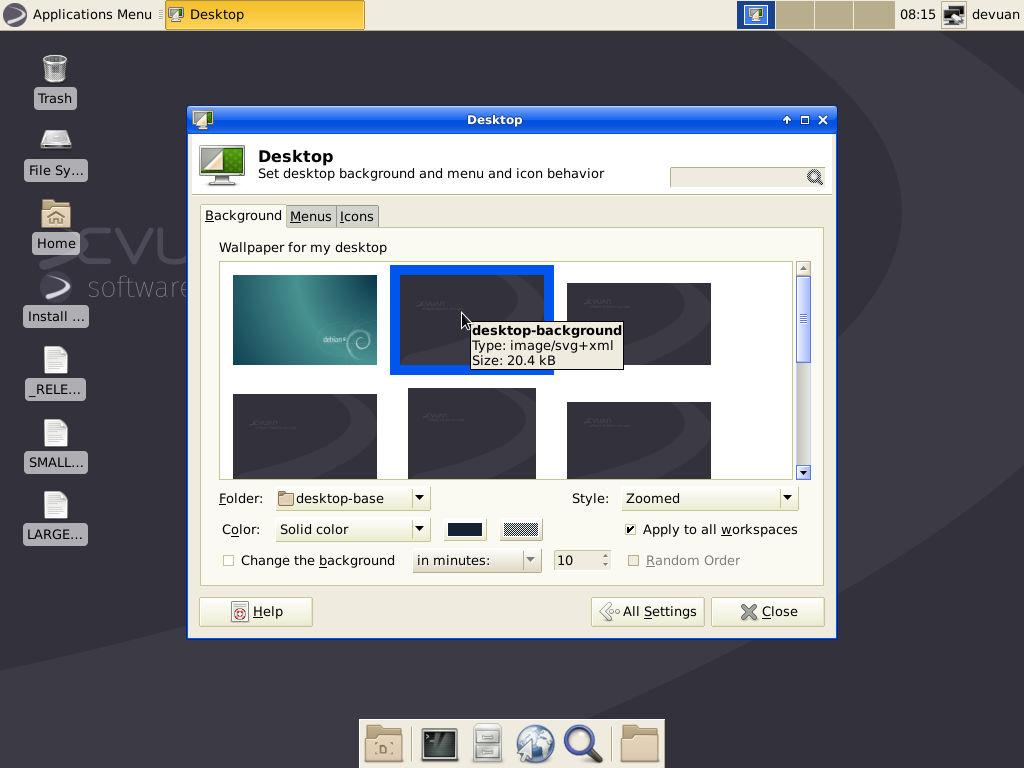Screen dimensions: 1024x768
Task: Open the Trash on the desktop
Action: coord(54,70)
